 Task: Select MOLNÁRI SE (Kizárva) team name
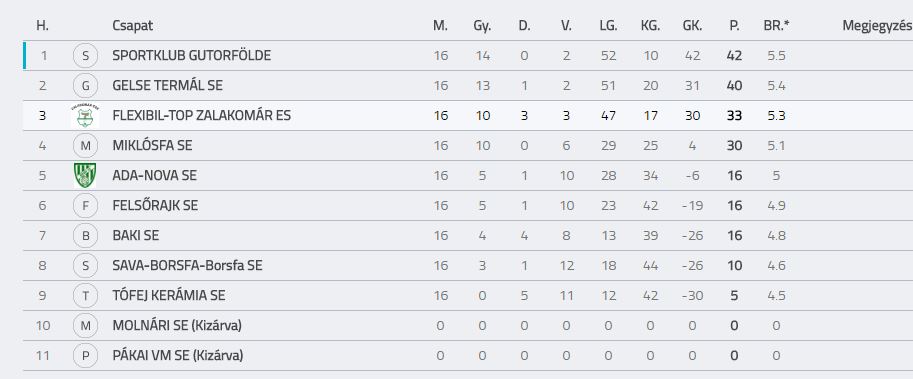(x=177, y=325)
